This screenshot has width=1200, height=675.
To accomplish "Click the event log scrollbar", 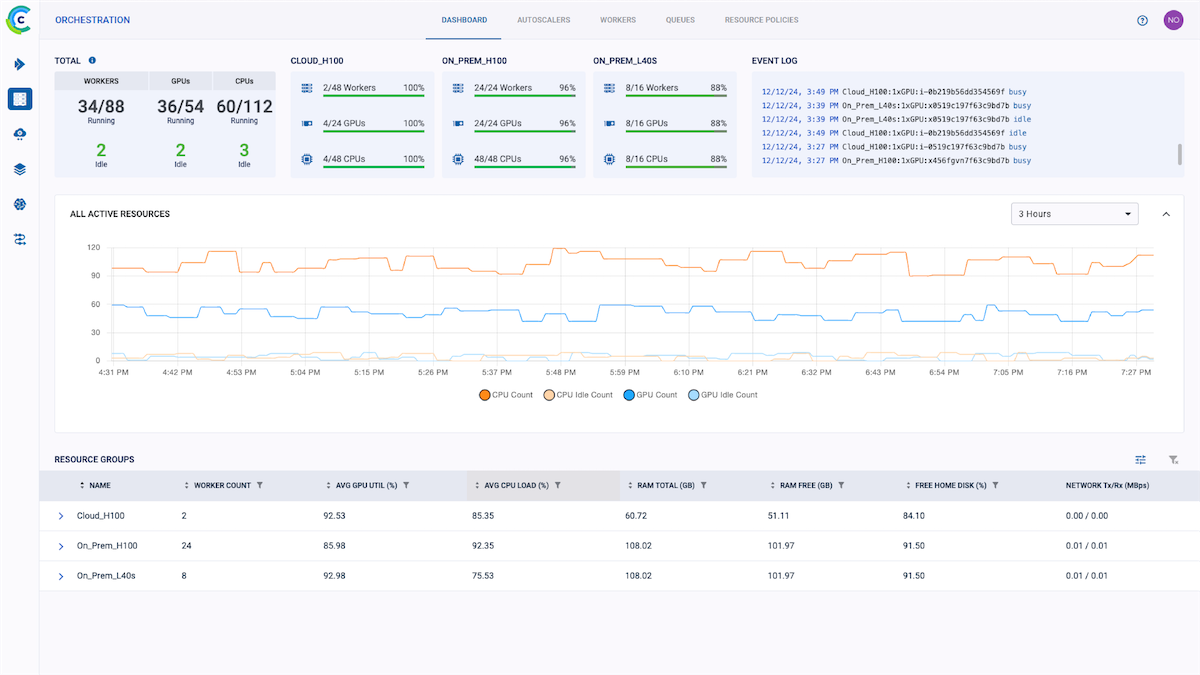I will click(x=1180, y=154).
